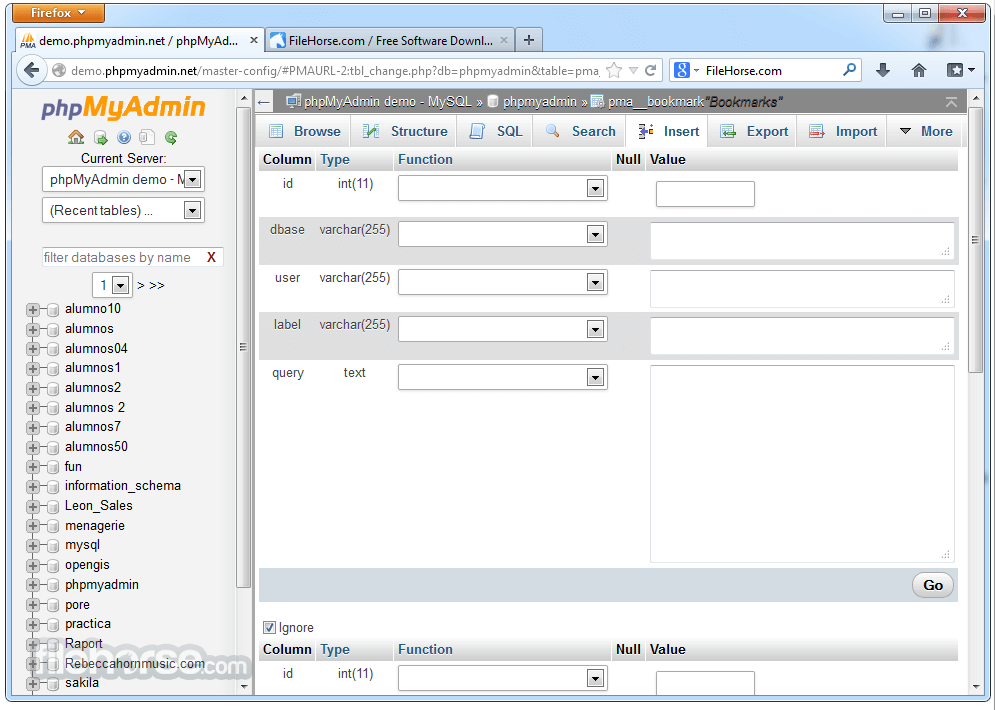Viewport: 995px width, 710px height.
Task: Open the menagerie database link
Action: click(x=95, y=525)
